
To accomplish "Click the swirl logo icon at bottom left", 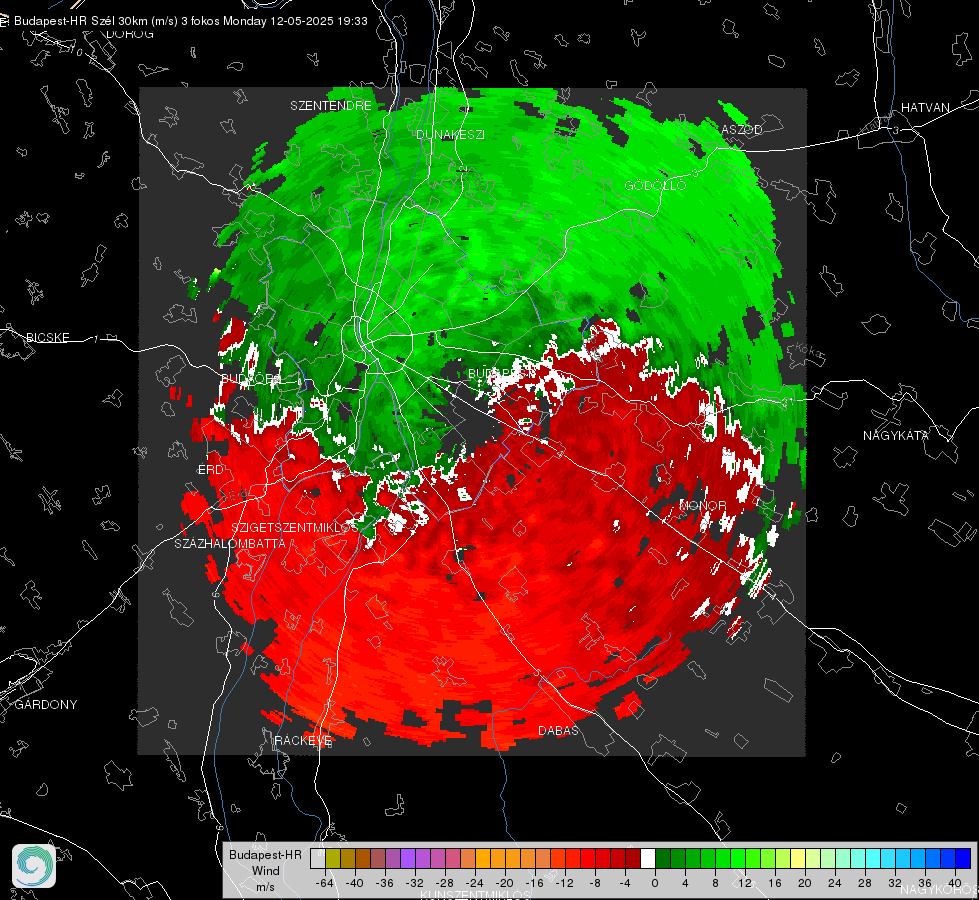I will click(x=34, y=866).
